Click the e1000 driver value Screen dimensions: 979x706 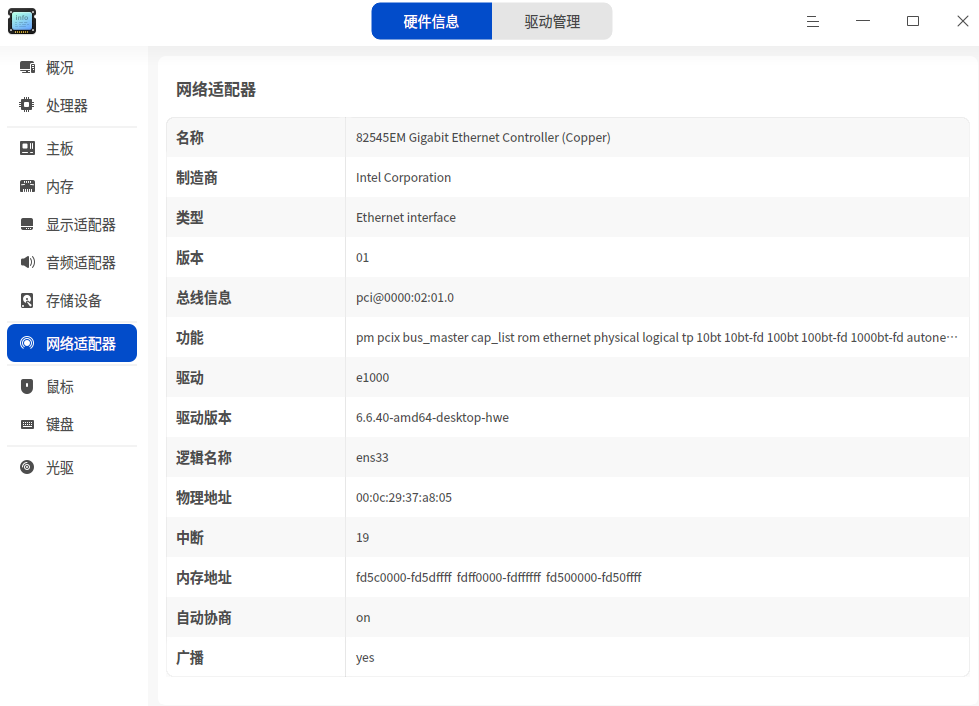[372, 378]
